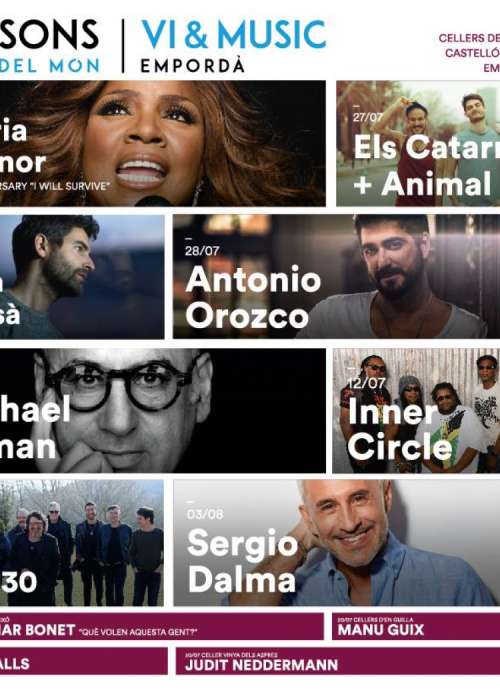This screenshot has width=500, height=700.
Task: Click the Cellers de Castelló venue text
Action: (469, 53)
